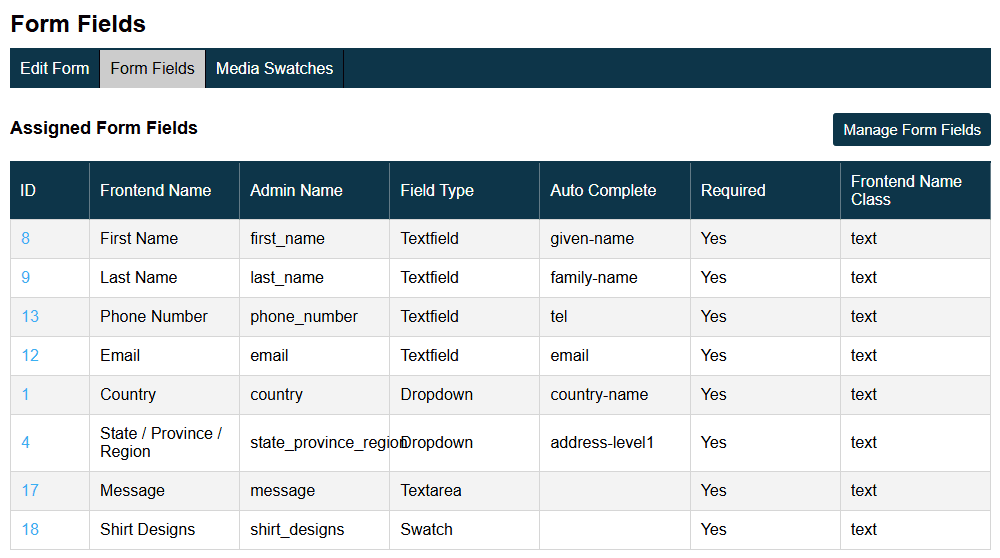Click the phone_number admin name cell

[x=314, y=316]
